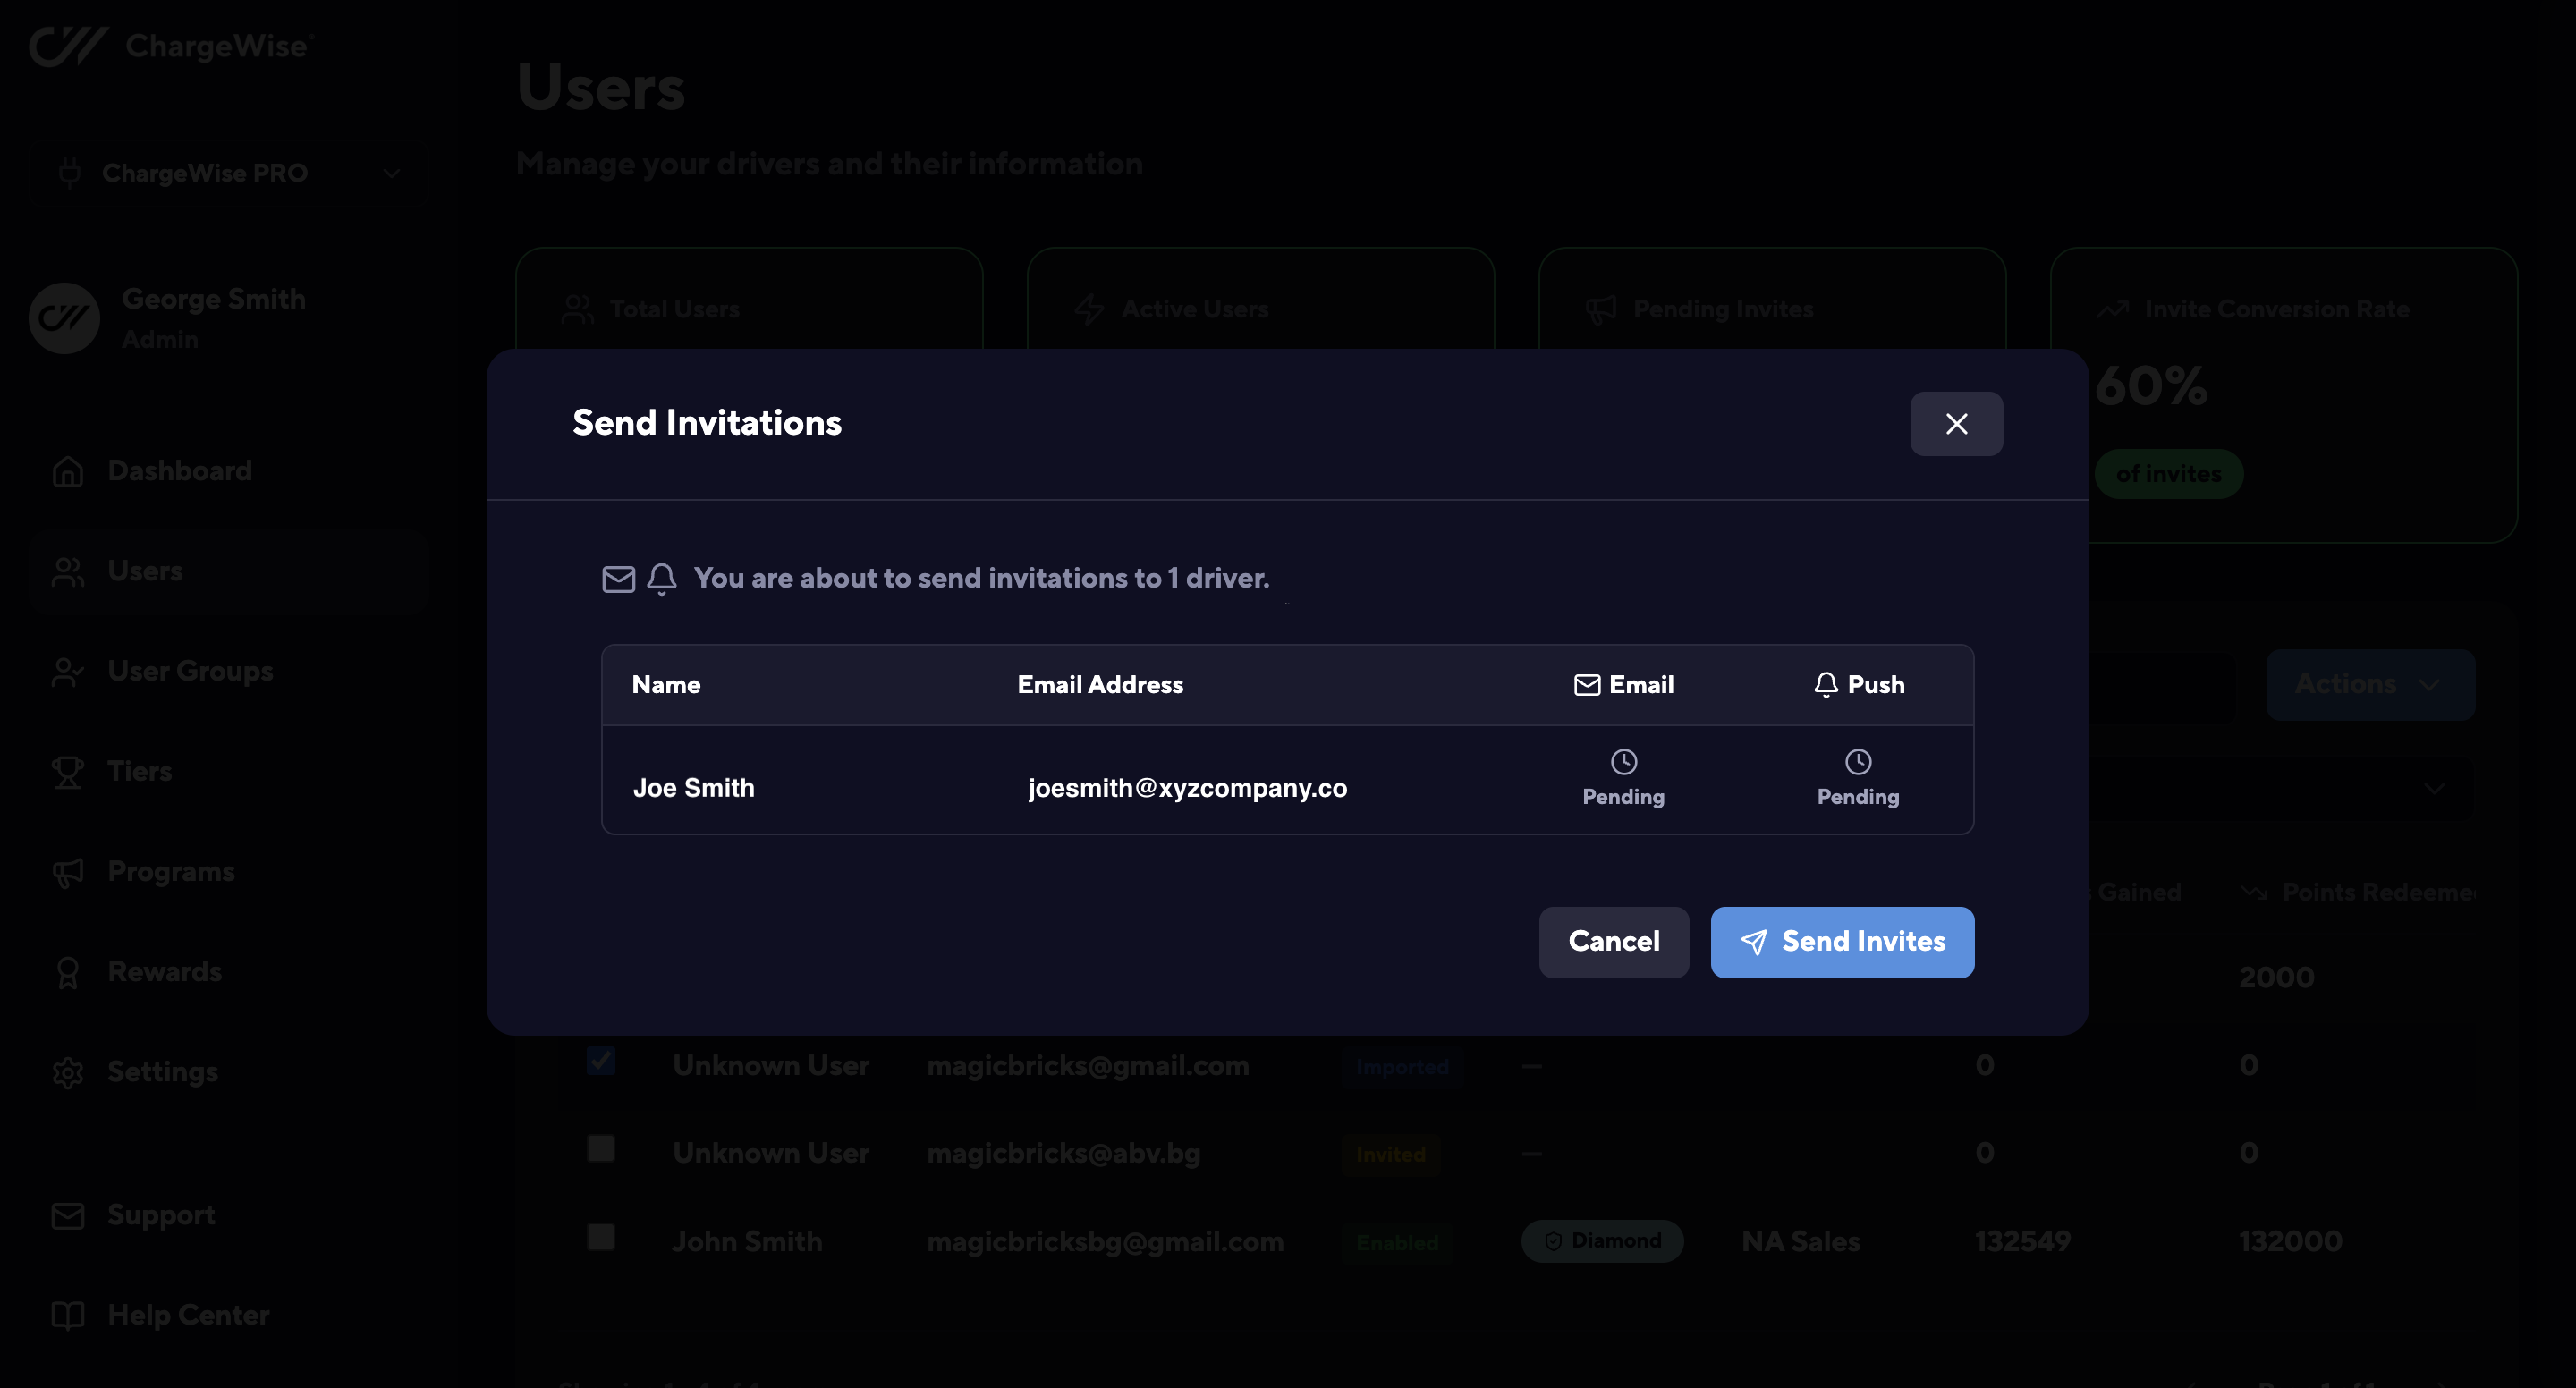Expand the ChargeWise PRO dropdown
Image resolution: width=2576 pixels, height=1388 pixels.
228,173
